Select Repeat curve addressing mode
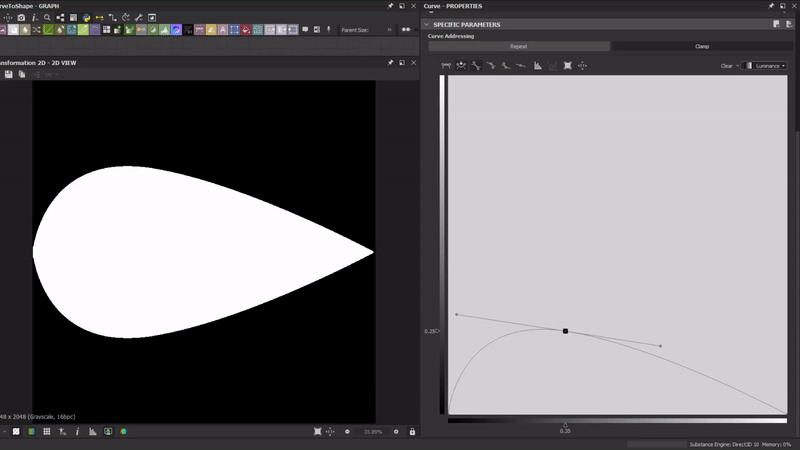The image size is (800, 450). pos(519,46)
